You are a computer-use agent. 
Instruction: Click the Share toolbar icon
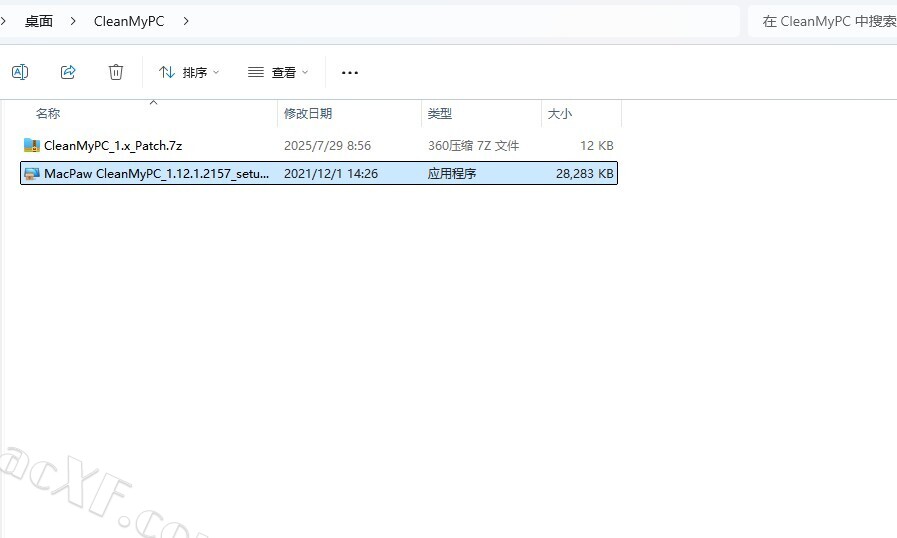tap(68, 72)
